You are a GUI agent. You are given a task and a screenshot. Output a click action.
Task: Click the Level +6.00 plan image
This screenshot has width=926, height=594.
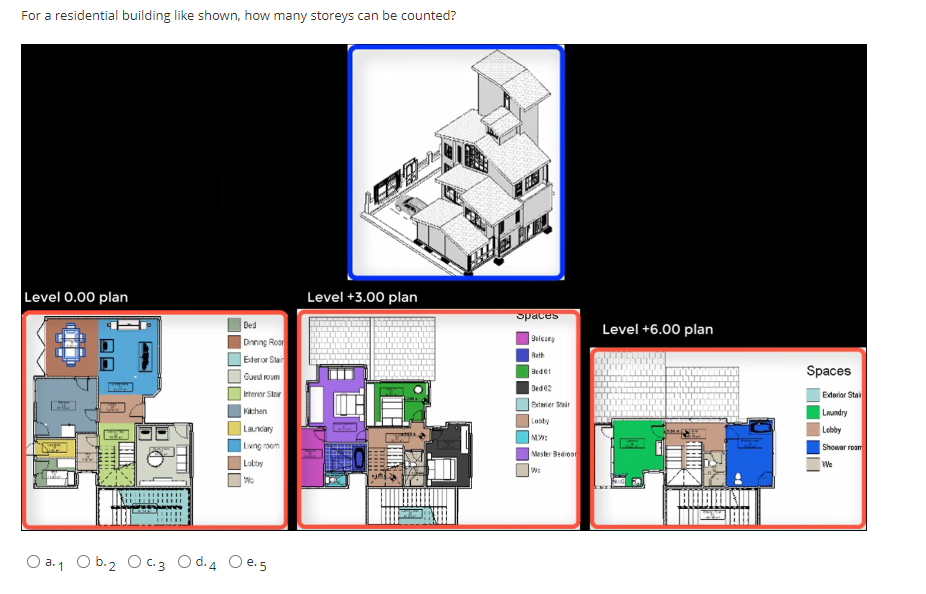click(x=690, y=440)
